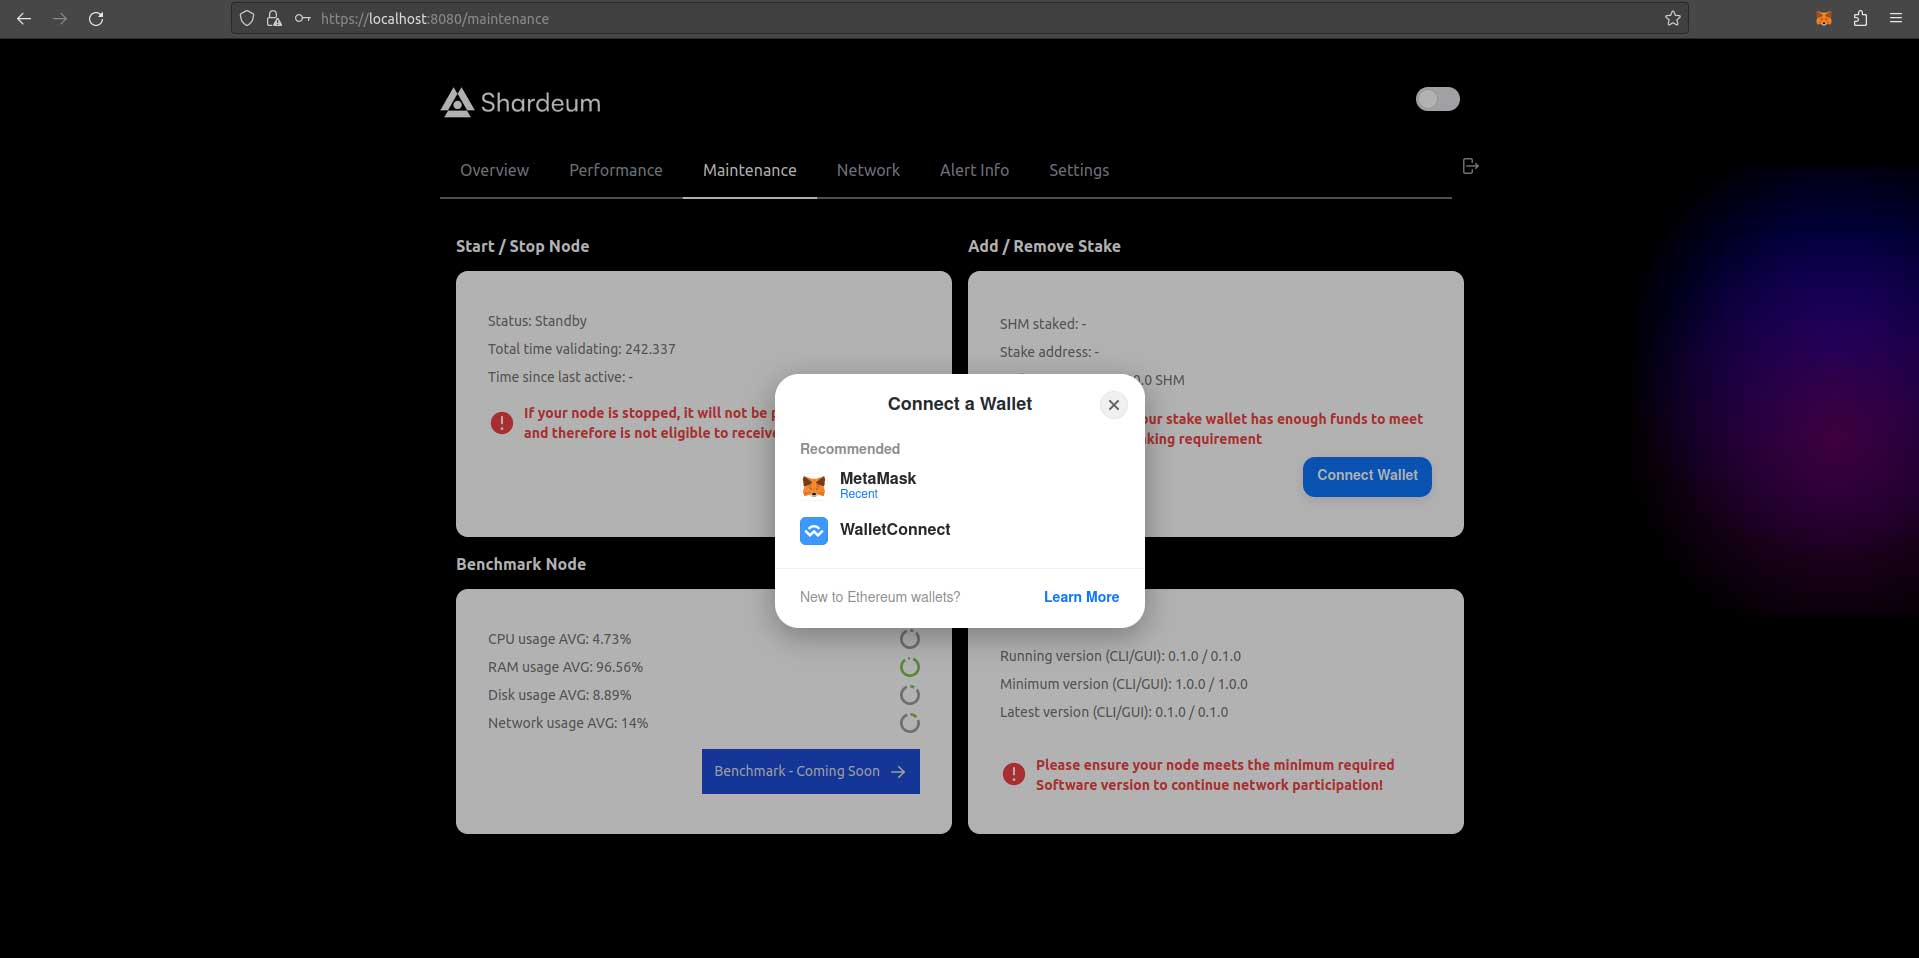
Task: Follow the Learn More link
Action: point(1081,597)
